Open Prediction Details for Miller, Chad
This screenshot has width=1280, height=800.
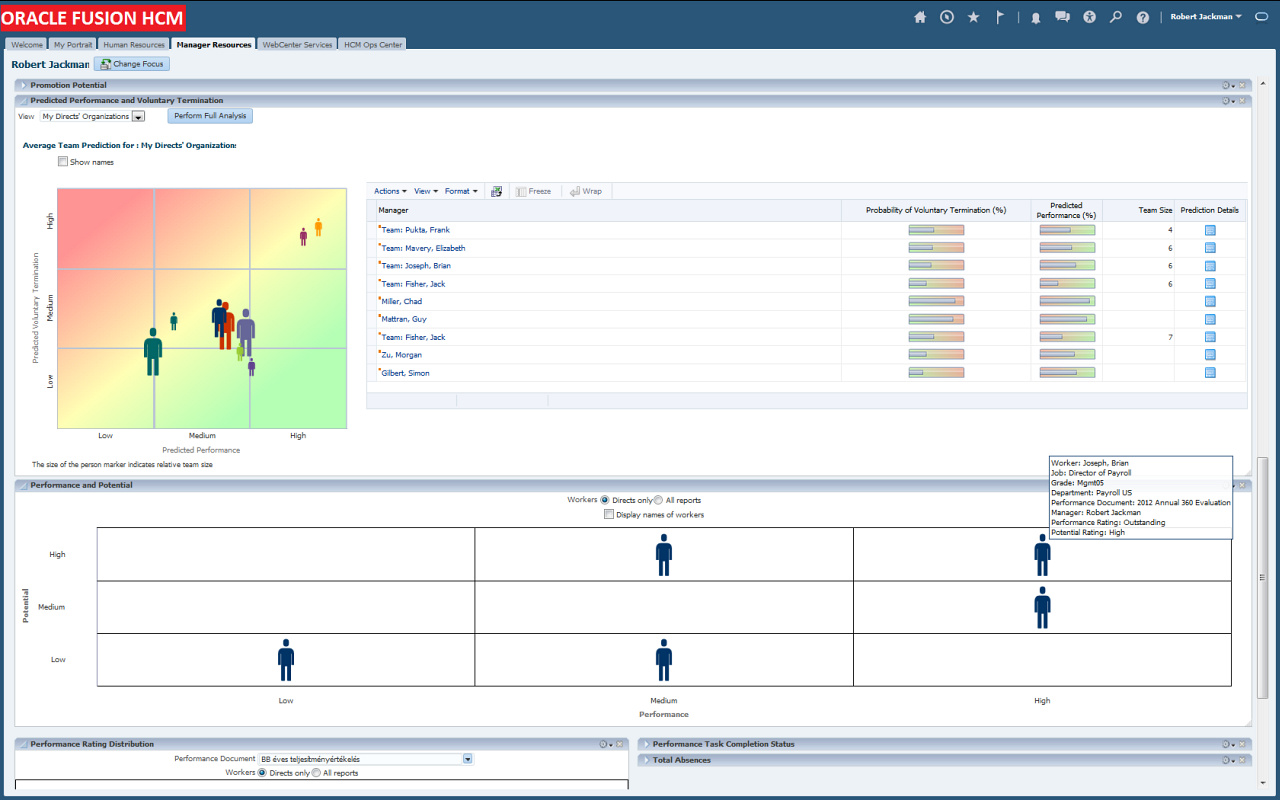pyautogui.click(x=1210, y=301)
